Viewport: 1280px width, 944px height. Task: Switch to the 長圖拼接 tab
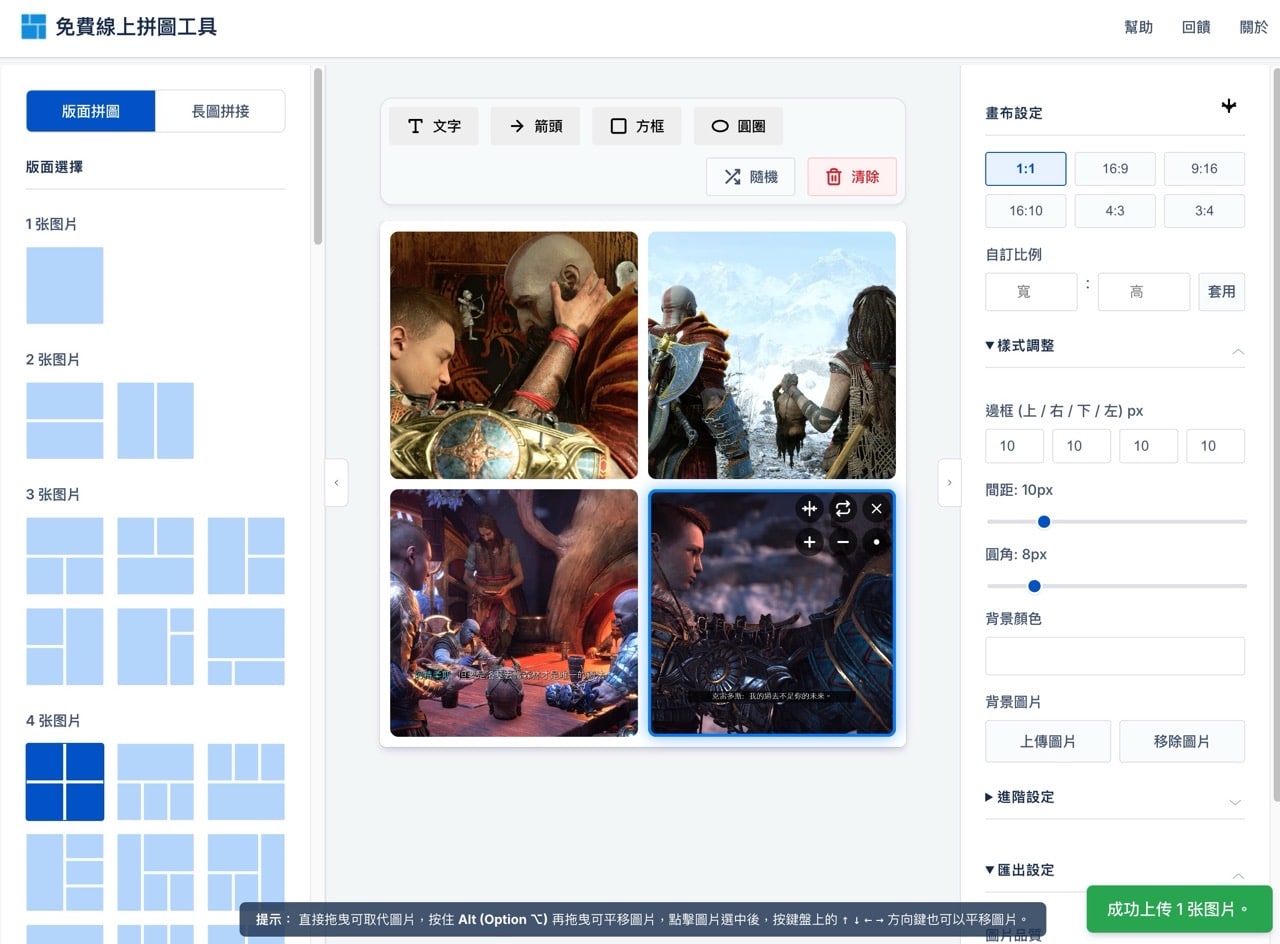pyautogui.click(x=220, y=111)
